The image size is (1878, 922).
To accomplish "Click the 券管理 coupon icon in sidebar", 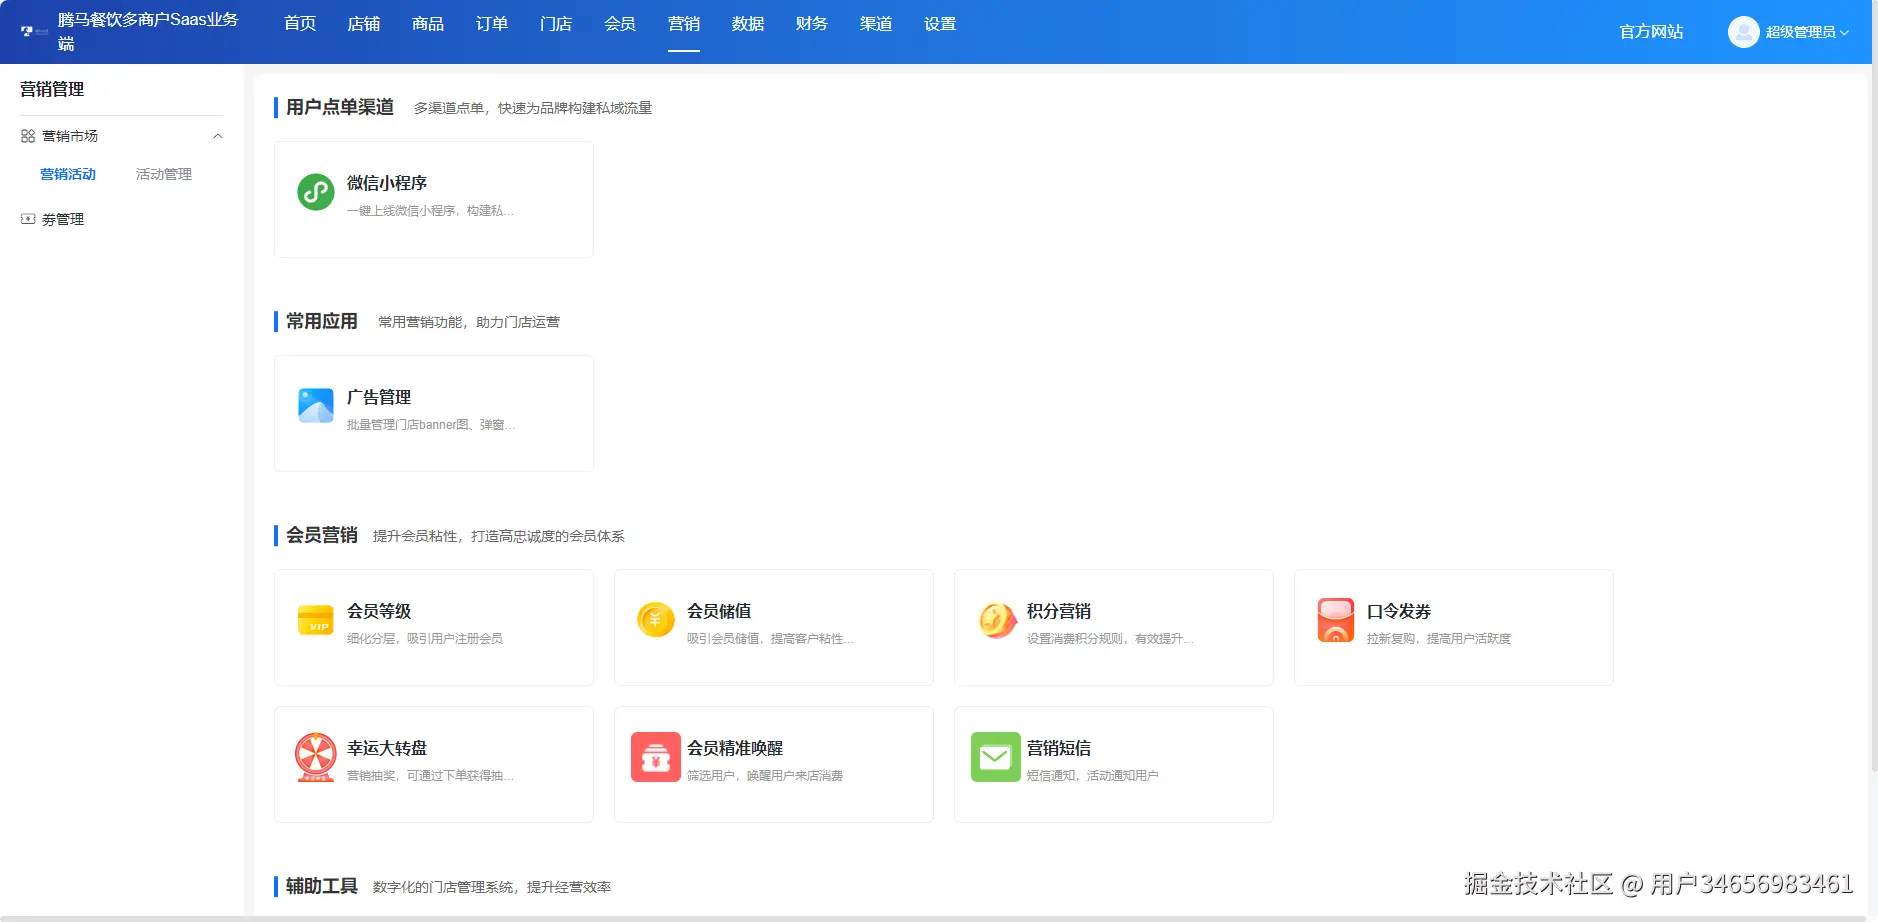I will click(28, 219).
